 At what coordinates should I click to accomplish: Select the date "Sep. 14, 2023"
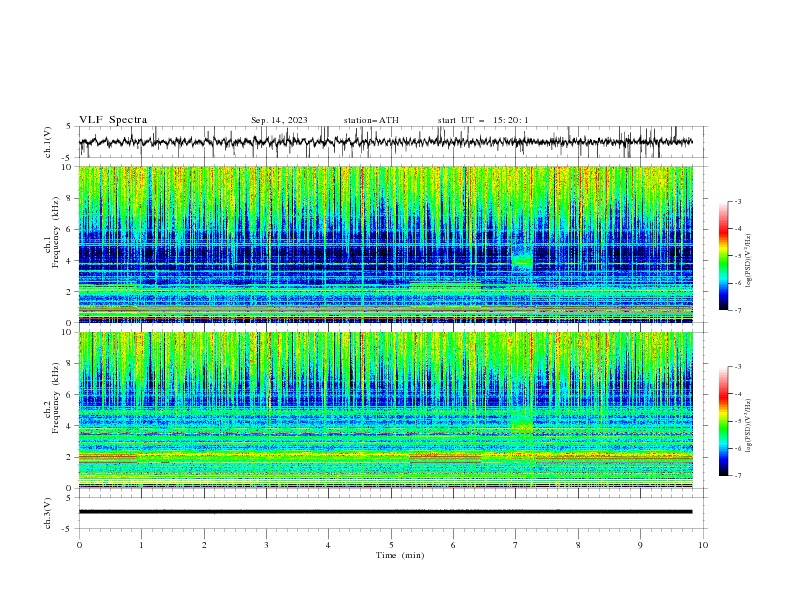pos(279,120)
